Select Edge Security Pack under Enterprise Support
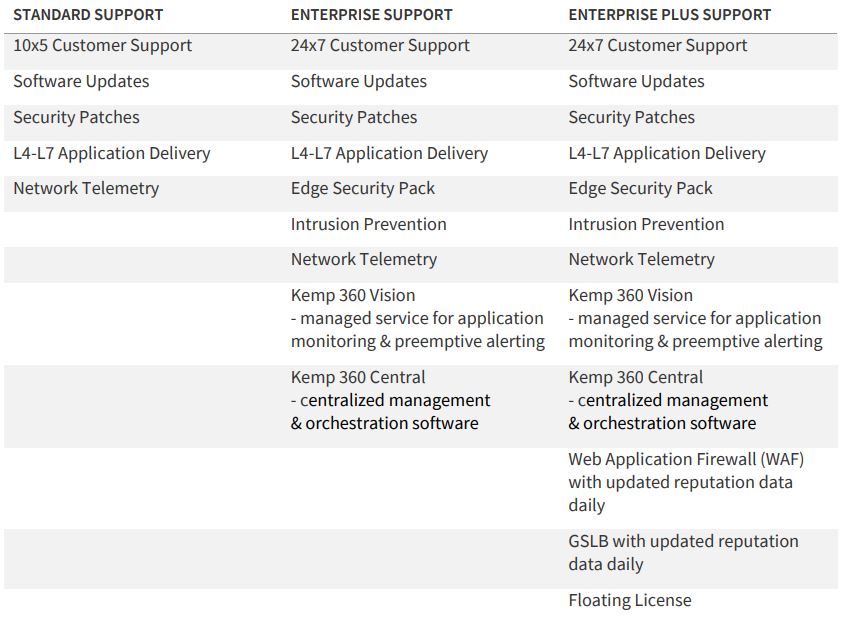This screenshot has height=630, width=848. tap(363, 189)
